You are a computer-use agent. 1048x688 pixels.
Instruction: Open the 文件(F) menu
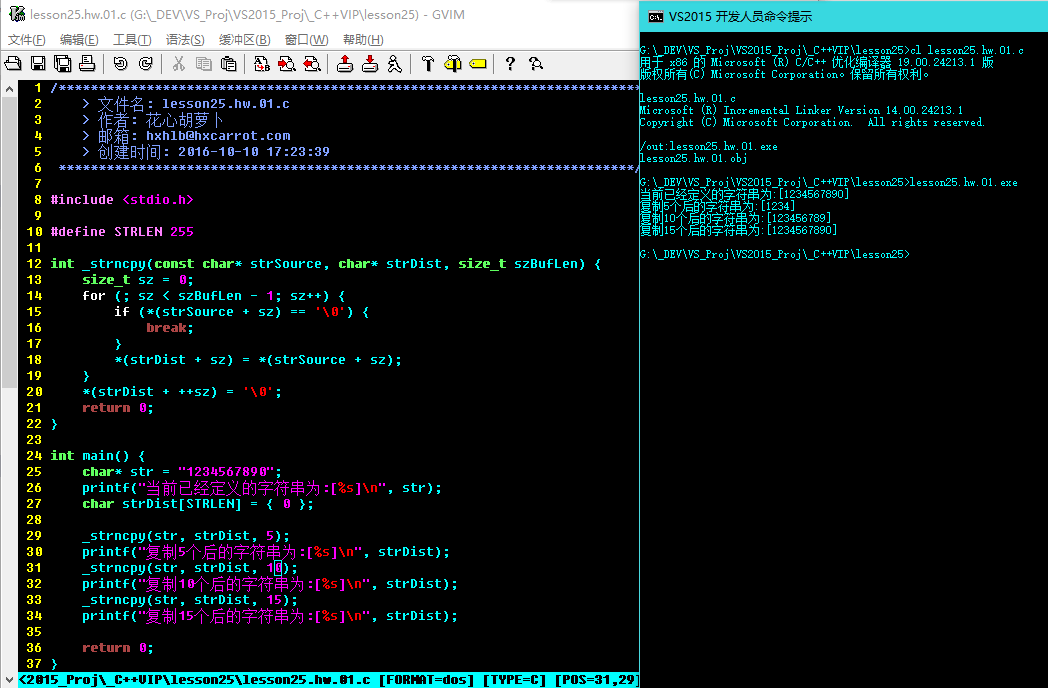coord(27,40)
